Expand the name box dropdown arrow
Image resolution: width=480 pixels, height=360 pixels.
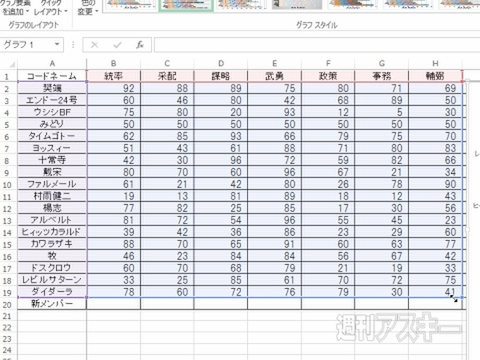tap(57, 44)
